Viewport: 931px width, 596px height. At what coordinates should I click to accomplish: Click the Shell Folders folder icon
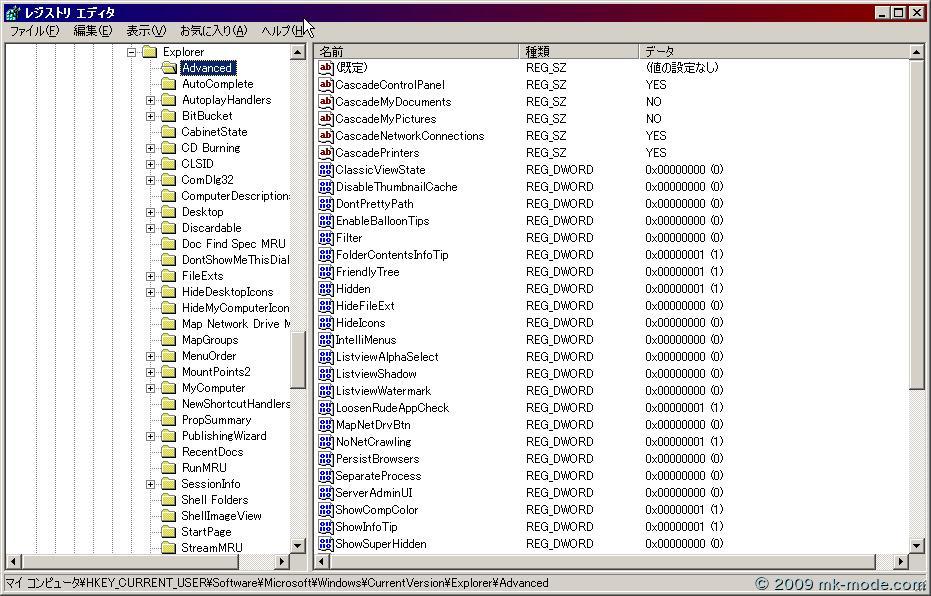pos(169,500)
